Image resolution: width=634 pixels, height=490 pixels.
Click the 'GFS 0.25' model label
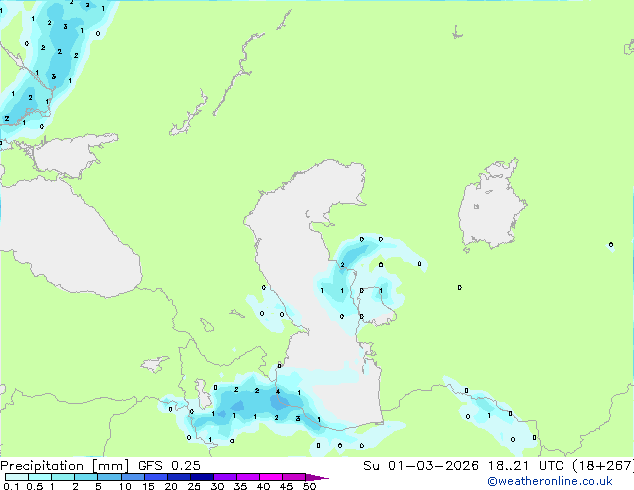coord(169,466)
